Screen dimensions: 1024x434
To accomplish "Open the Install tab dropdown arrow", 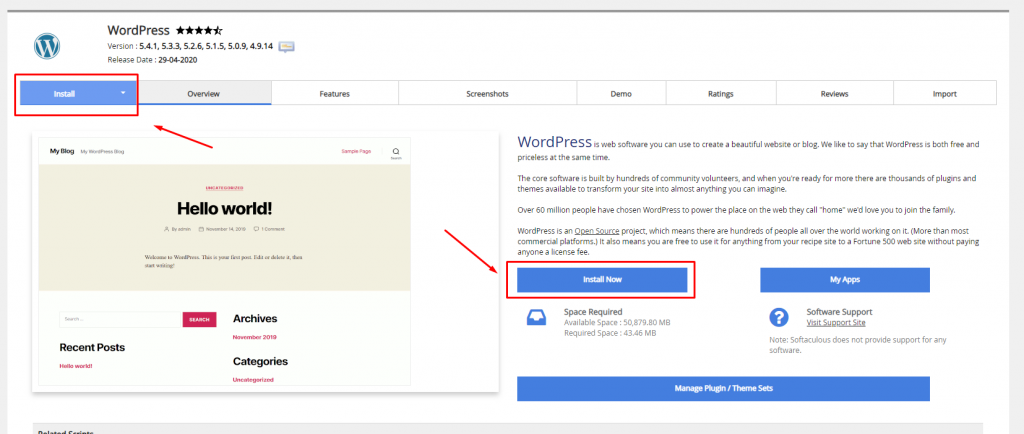I will click(122, 93).
